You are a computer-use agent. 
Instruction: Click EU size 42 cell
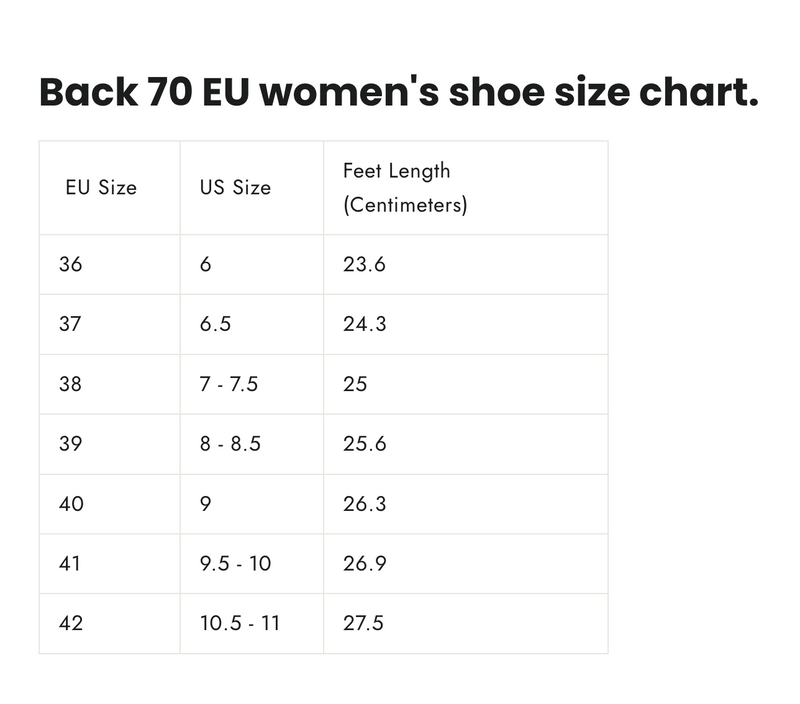[x=71, y=624]
